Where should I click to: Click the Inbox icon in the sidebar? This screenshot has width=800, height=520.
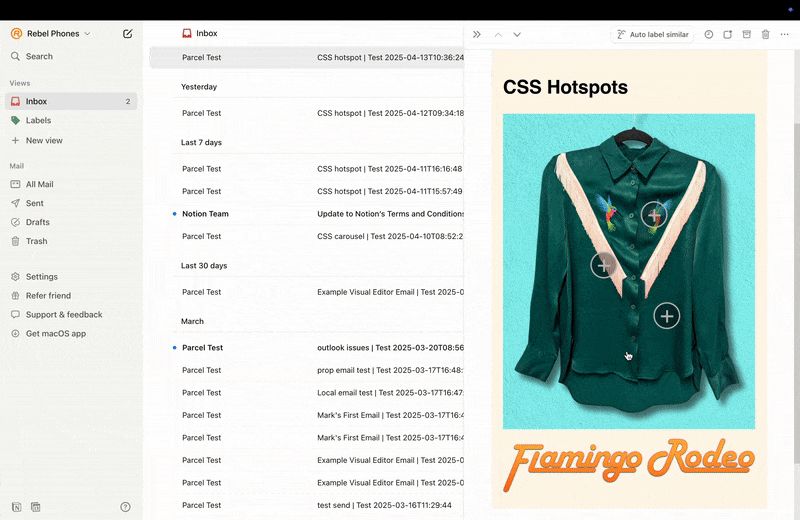[x=15, y=101]
